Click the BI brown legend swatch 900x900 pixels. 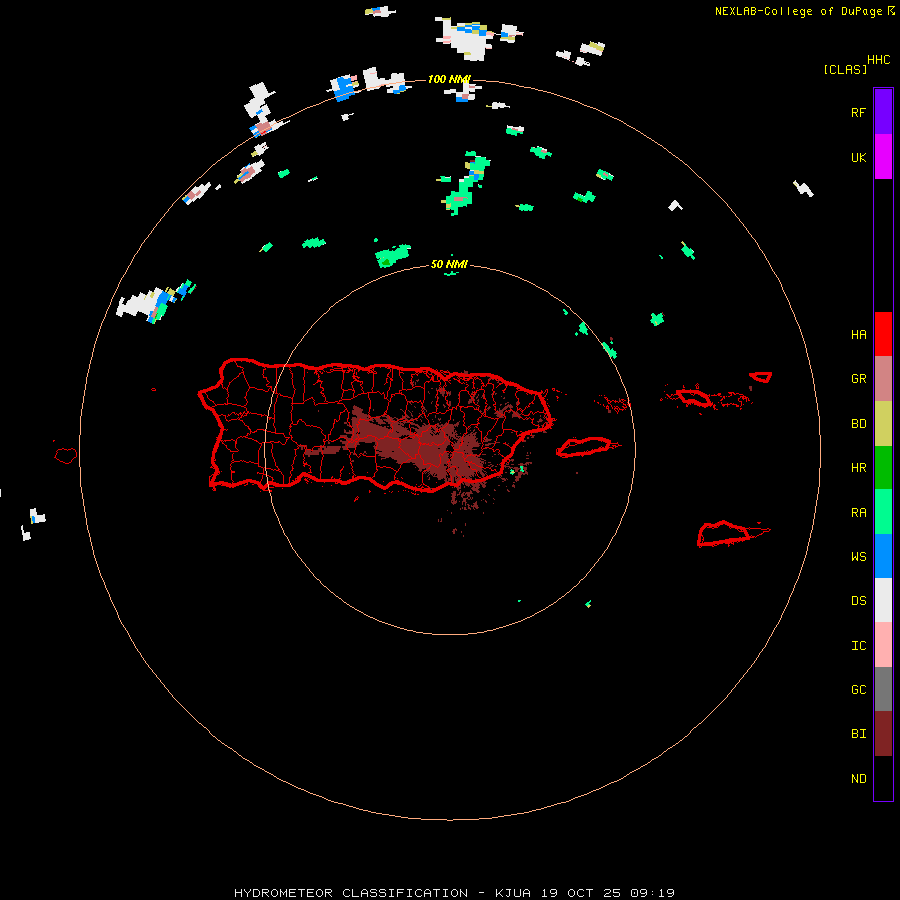(883, 734)
